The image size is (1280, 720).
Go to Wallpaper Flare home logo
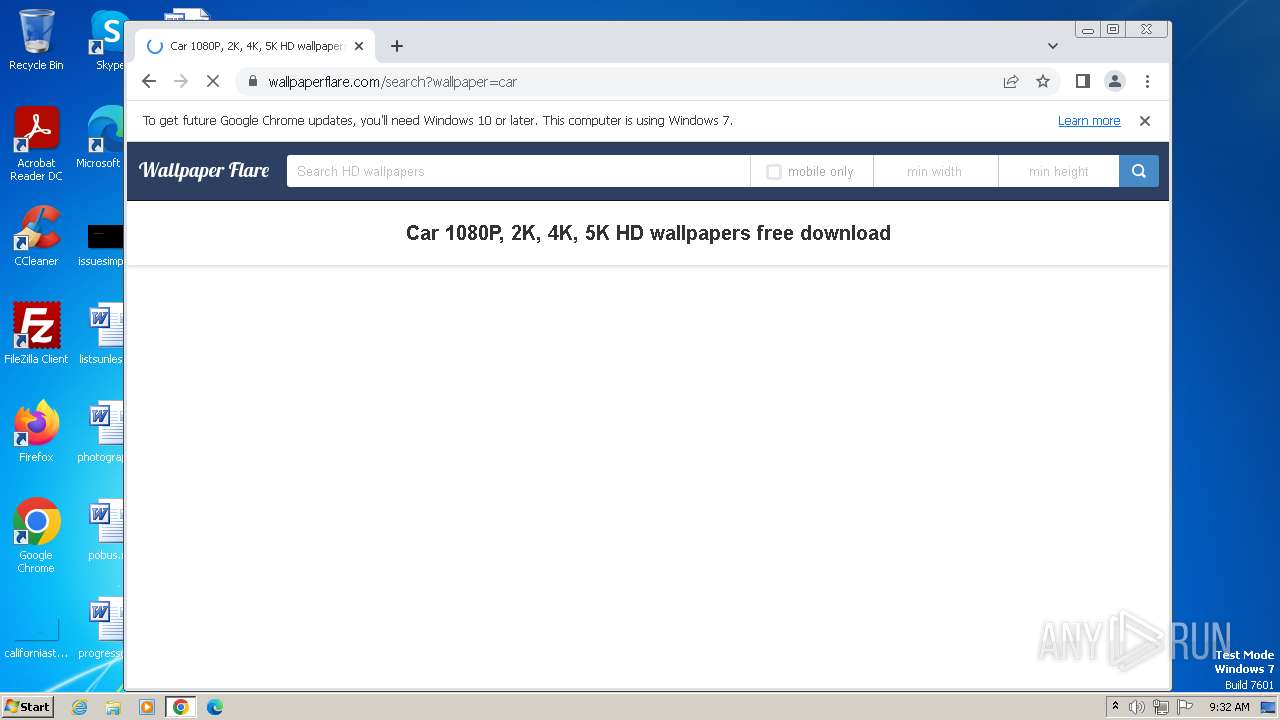click(x=204, y=171)
